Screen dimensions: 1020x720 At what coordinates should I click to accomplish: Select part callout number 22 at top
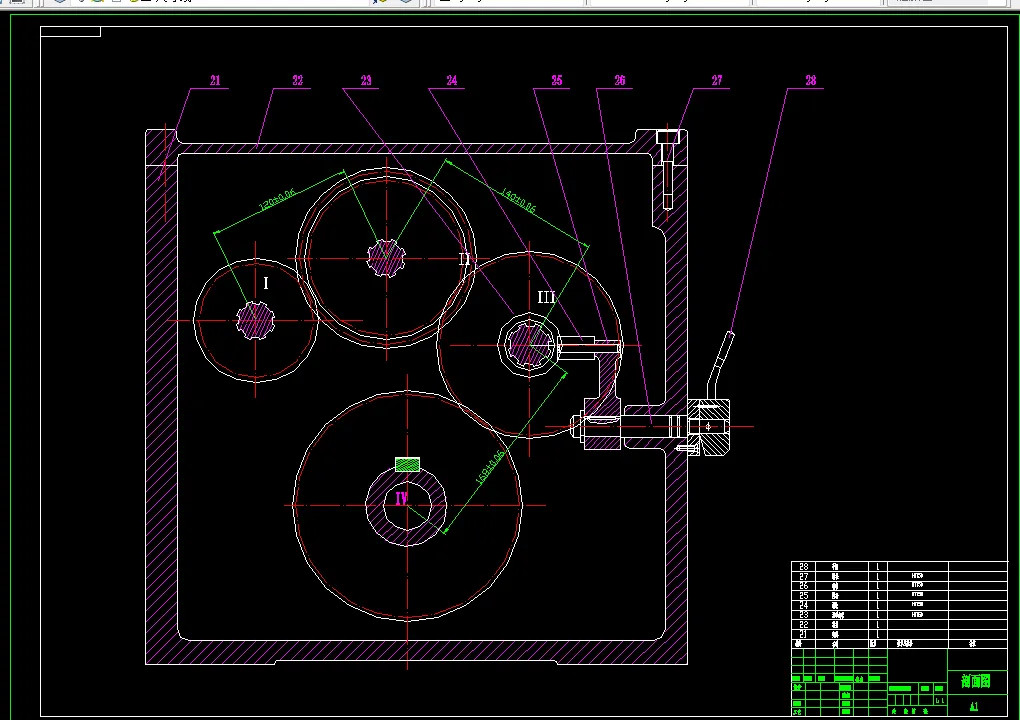click(297, 81)
